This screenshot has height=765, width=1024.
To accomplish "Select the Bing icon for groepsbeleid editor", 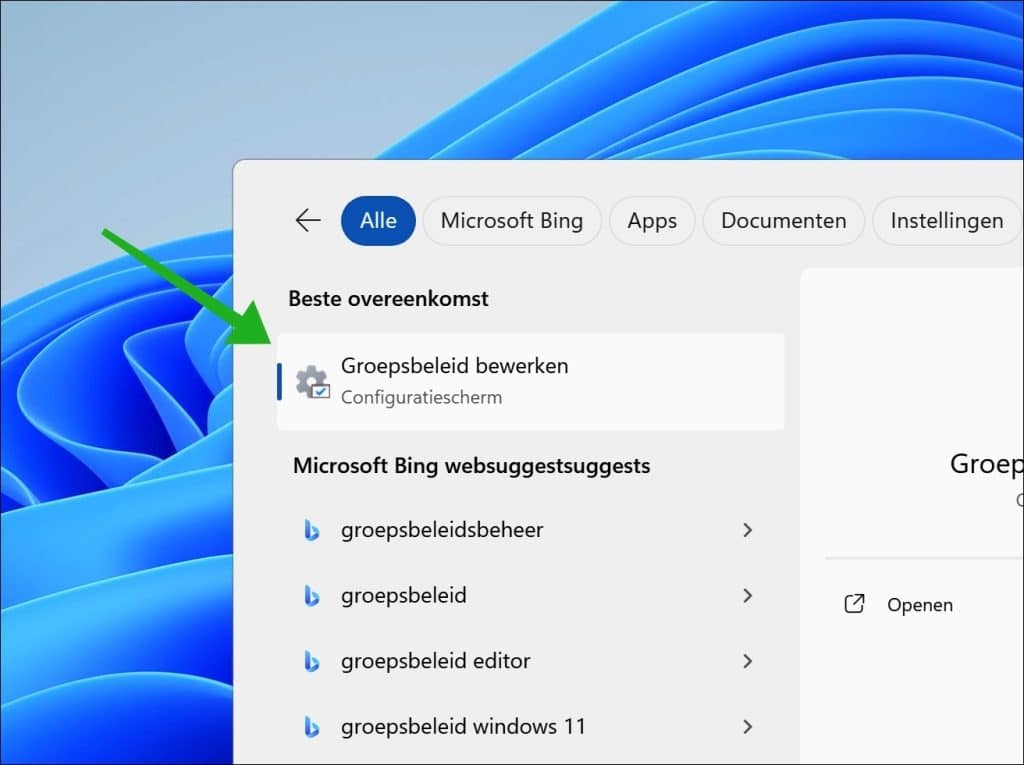I will 312,661.
